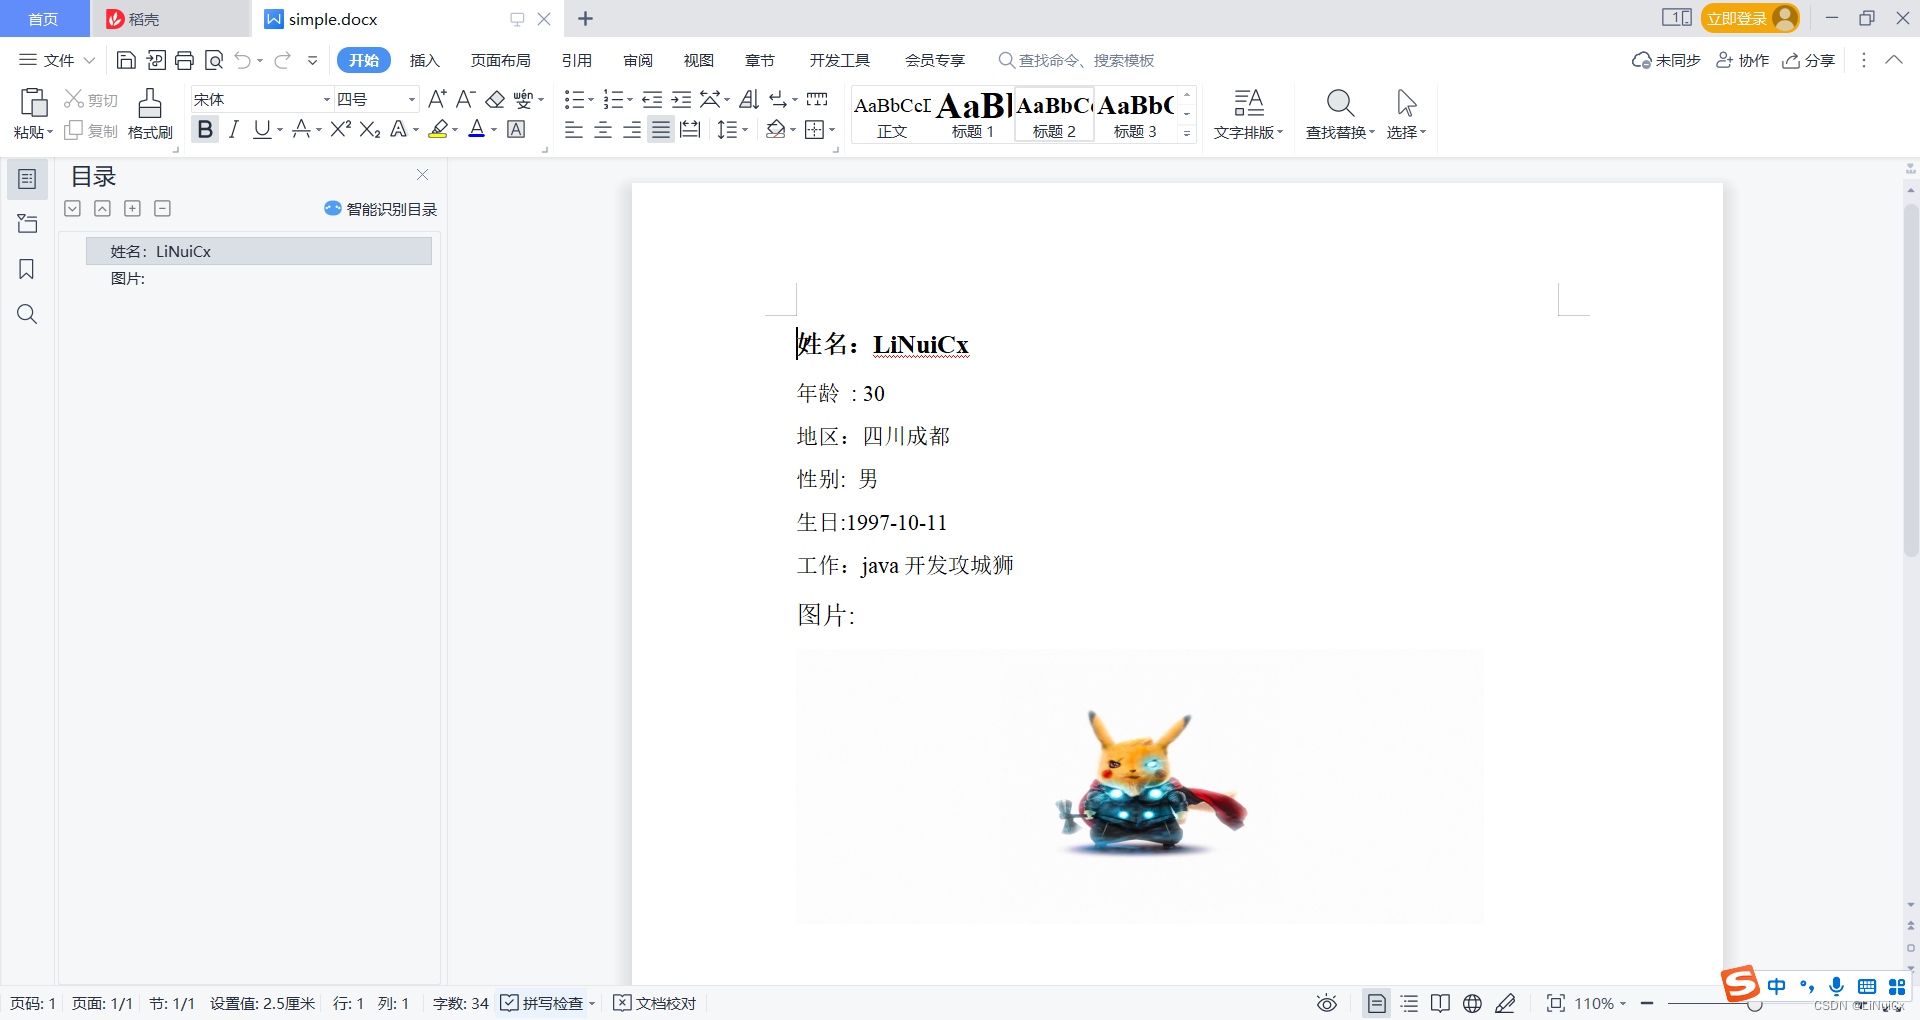Viewport: 1920px width, 1020px height.
Task: Apply subscript formatting
Action: [370, 129]
